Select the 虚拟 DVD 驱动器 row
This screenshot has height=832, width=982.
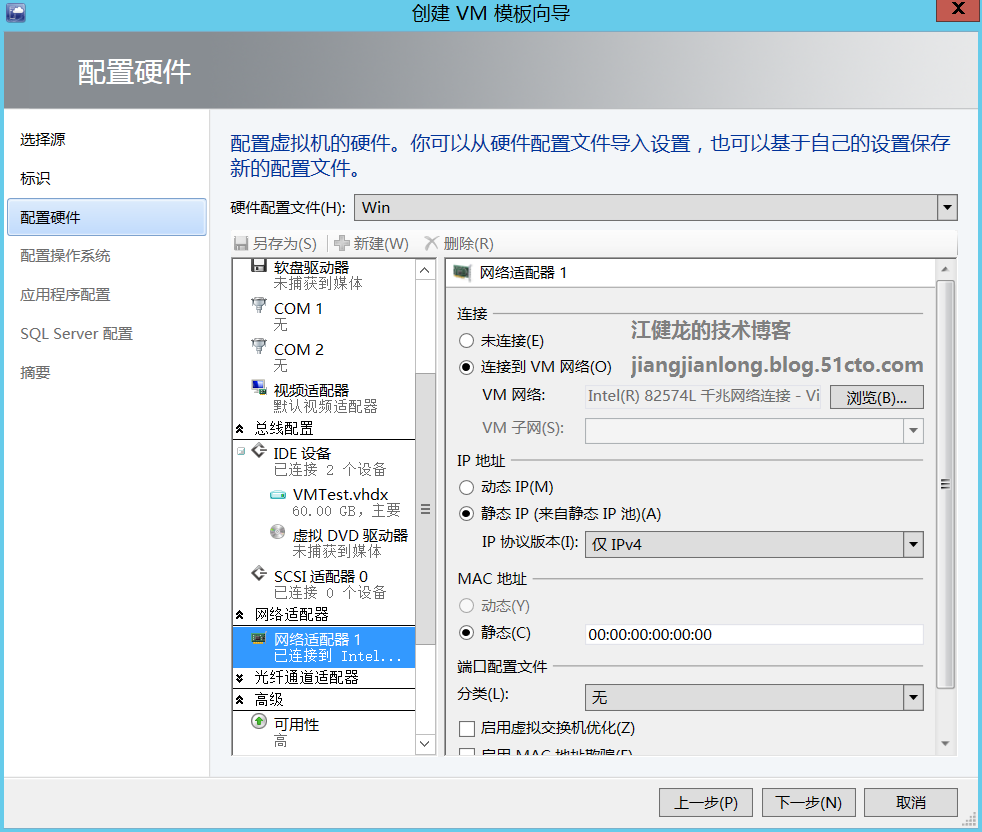point(324,543)
